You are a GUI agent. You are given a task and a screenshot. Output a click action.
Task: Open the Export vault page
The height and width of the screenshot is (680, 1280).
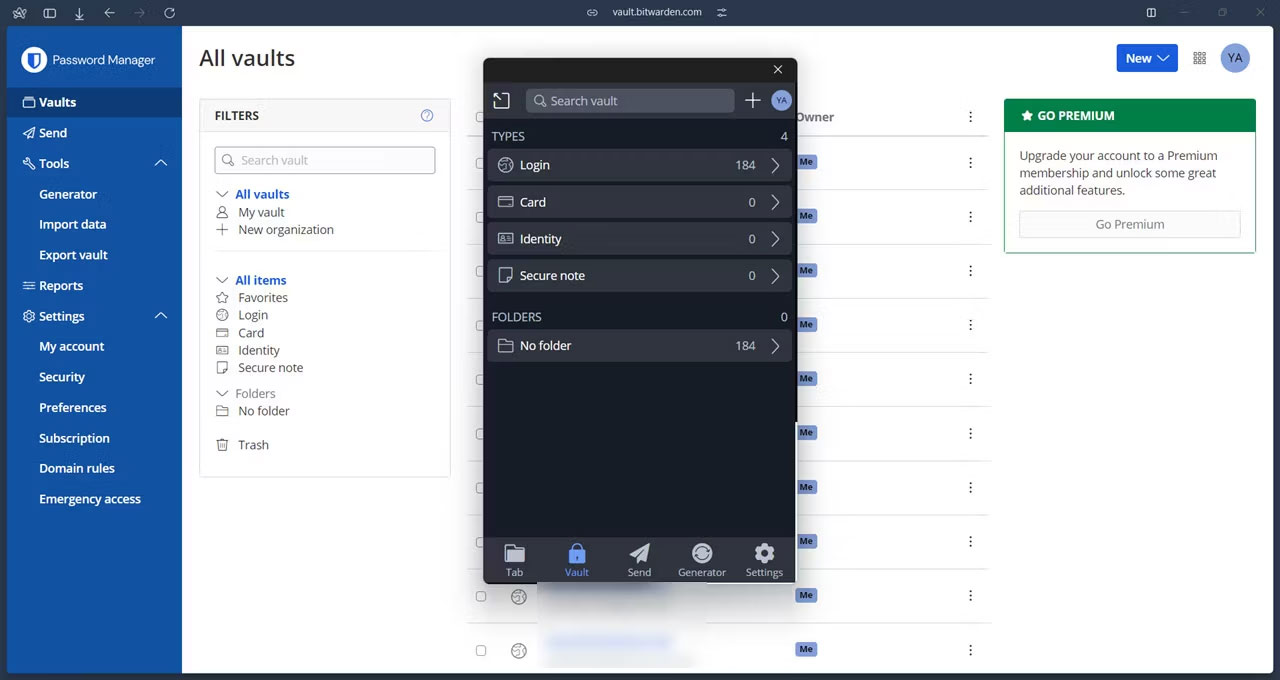(73, 255)
